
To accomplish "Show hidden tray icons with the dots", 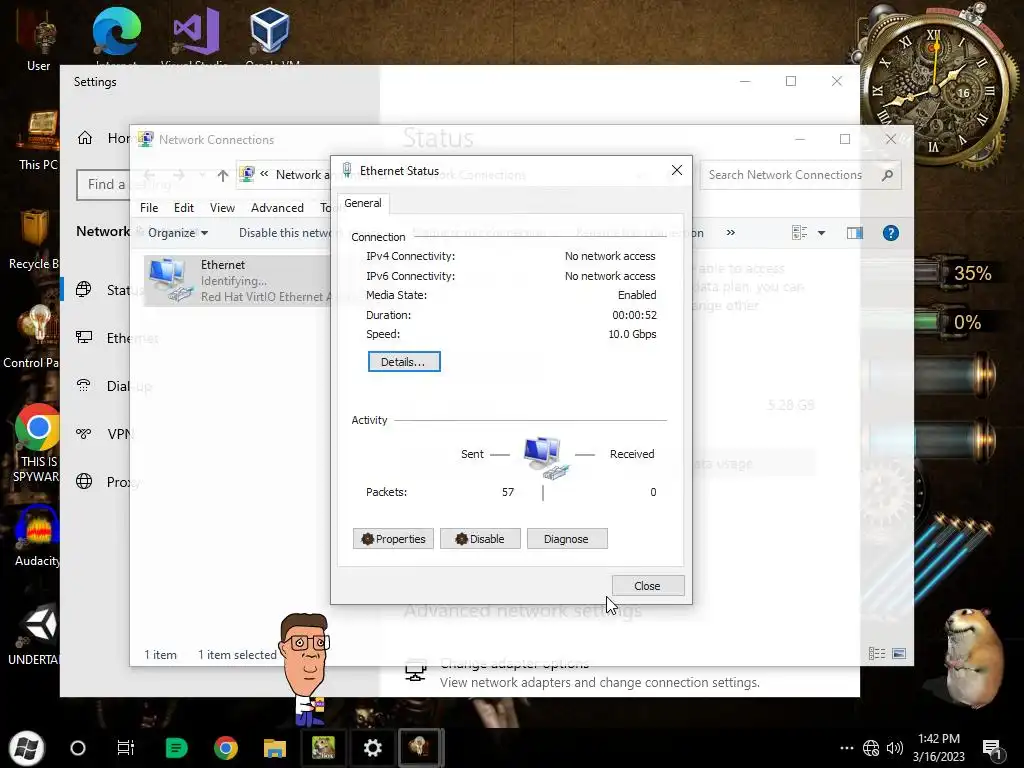I will 846,748.
